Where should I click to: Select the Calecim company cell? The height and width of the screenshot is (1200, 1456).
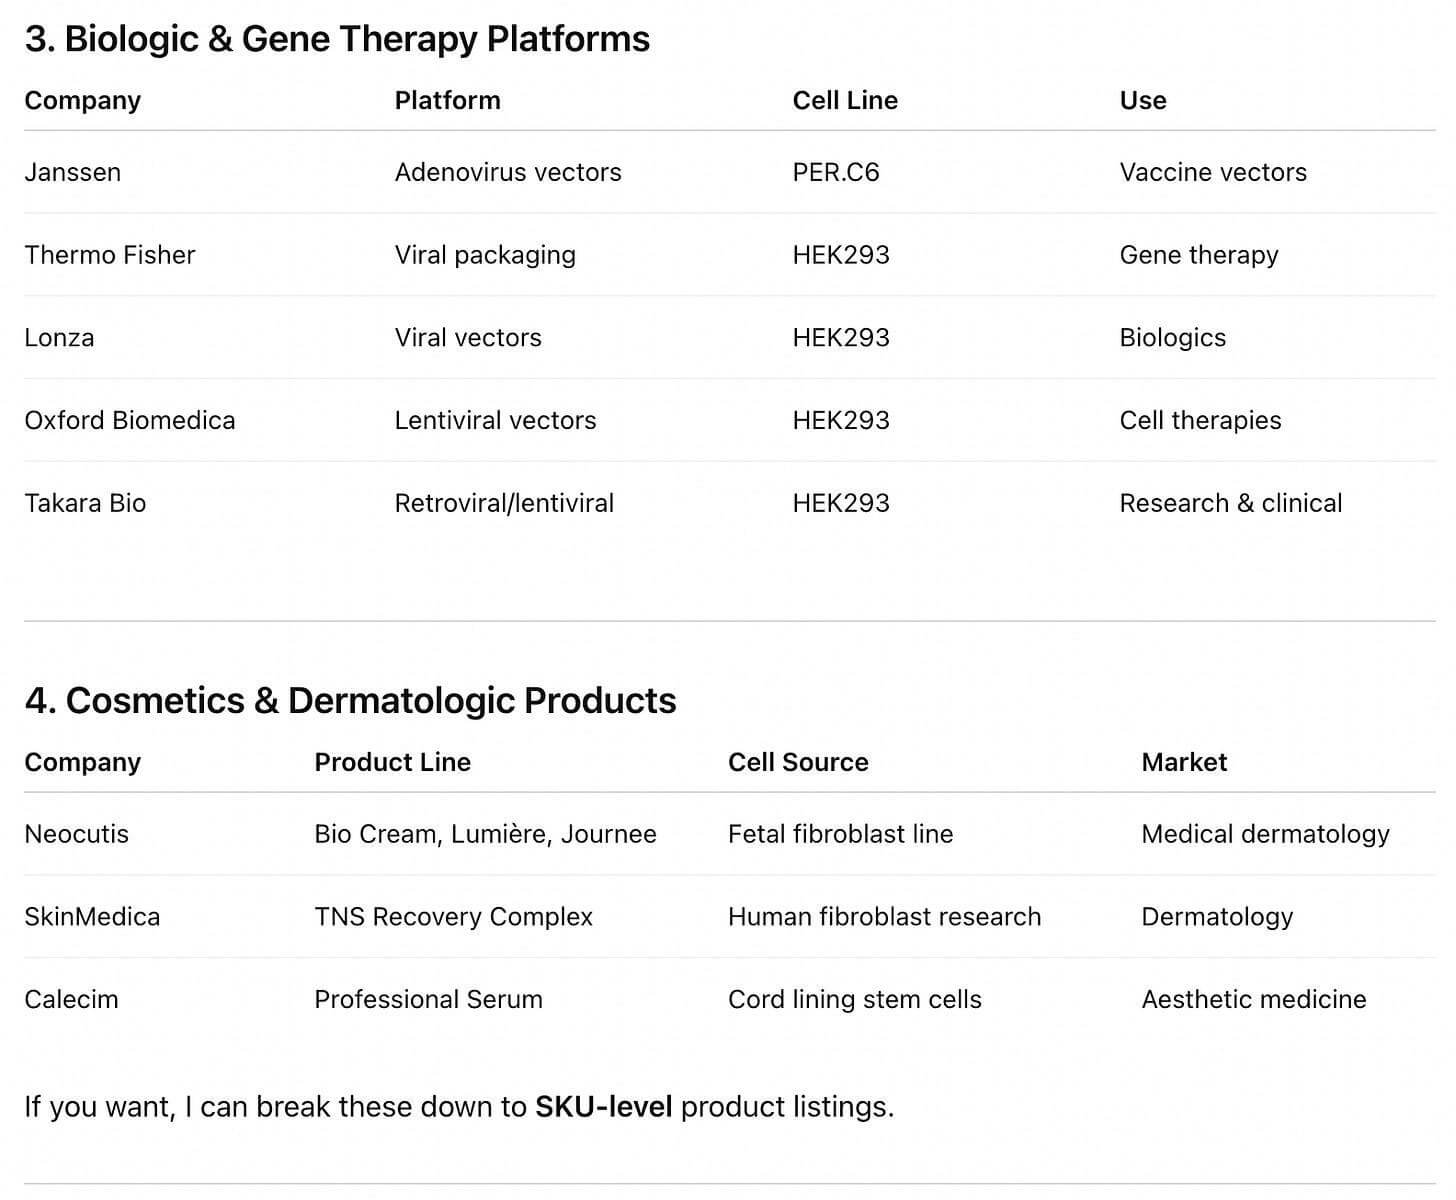71,999
